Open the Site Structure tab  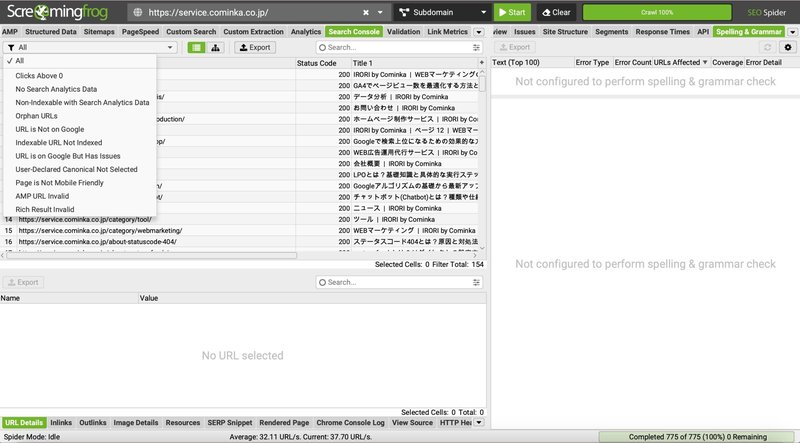(565, 32)
